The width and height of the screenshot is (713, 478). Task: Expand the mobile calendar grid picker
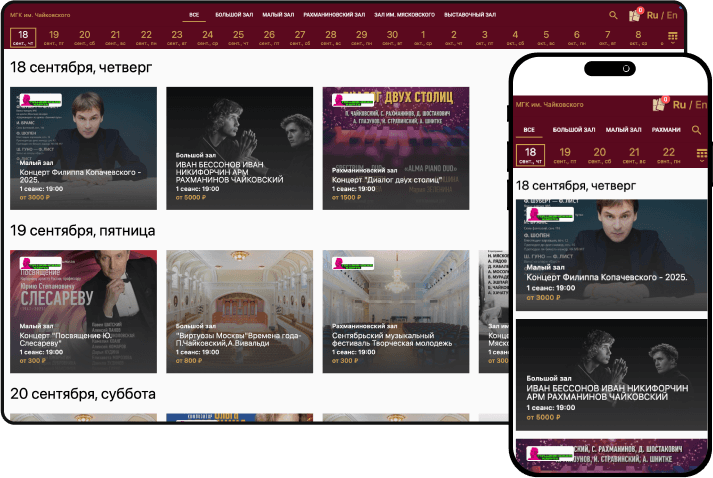(701, 154)
